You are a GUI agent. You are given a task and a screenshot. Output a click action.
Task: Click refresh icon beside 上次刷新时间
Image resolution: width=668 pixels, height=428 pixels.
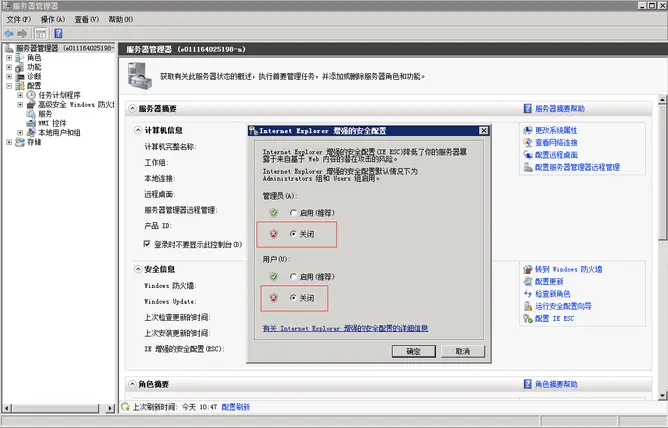(x=125, y=407)
